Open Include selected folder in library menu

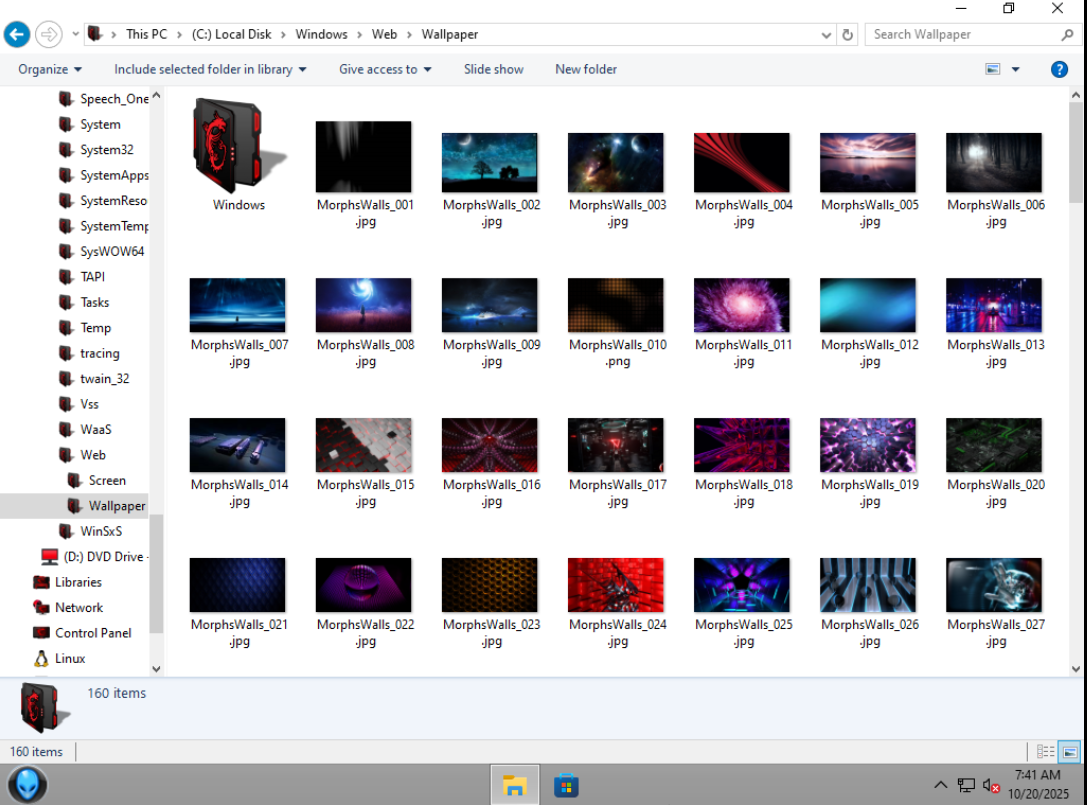(x=210, y=69)
